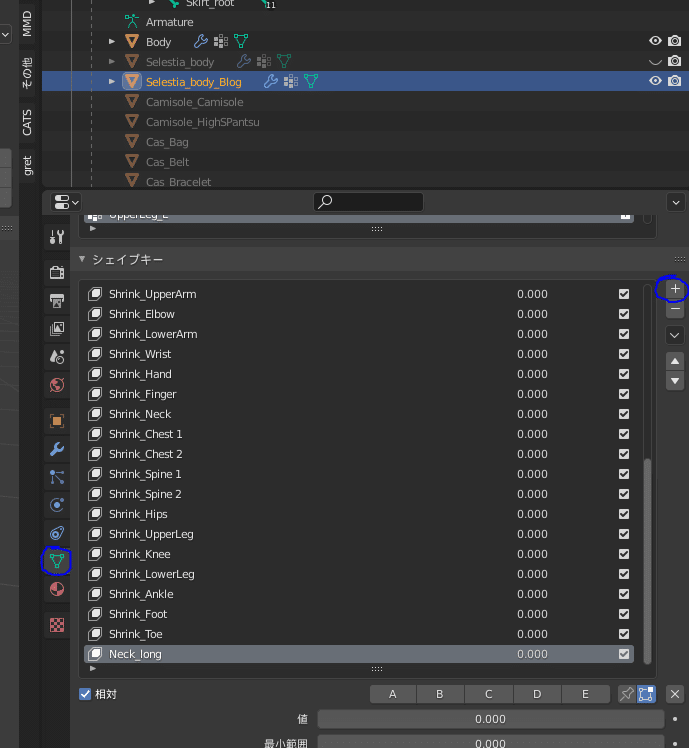Hide Selestia_body_Blog eye icon

(x=655, y=81)
